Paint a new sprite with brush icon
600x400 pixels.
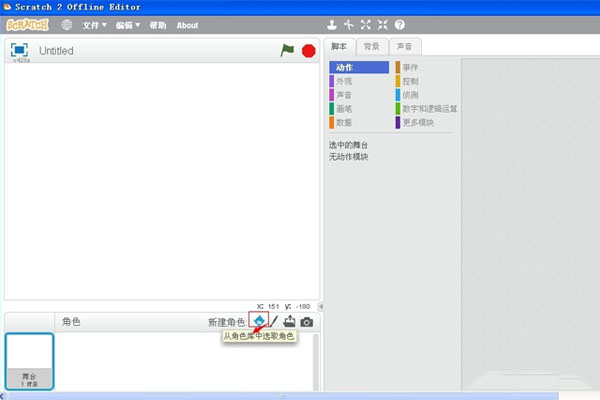point(274,321)
